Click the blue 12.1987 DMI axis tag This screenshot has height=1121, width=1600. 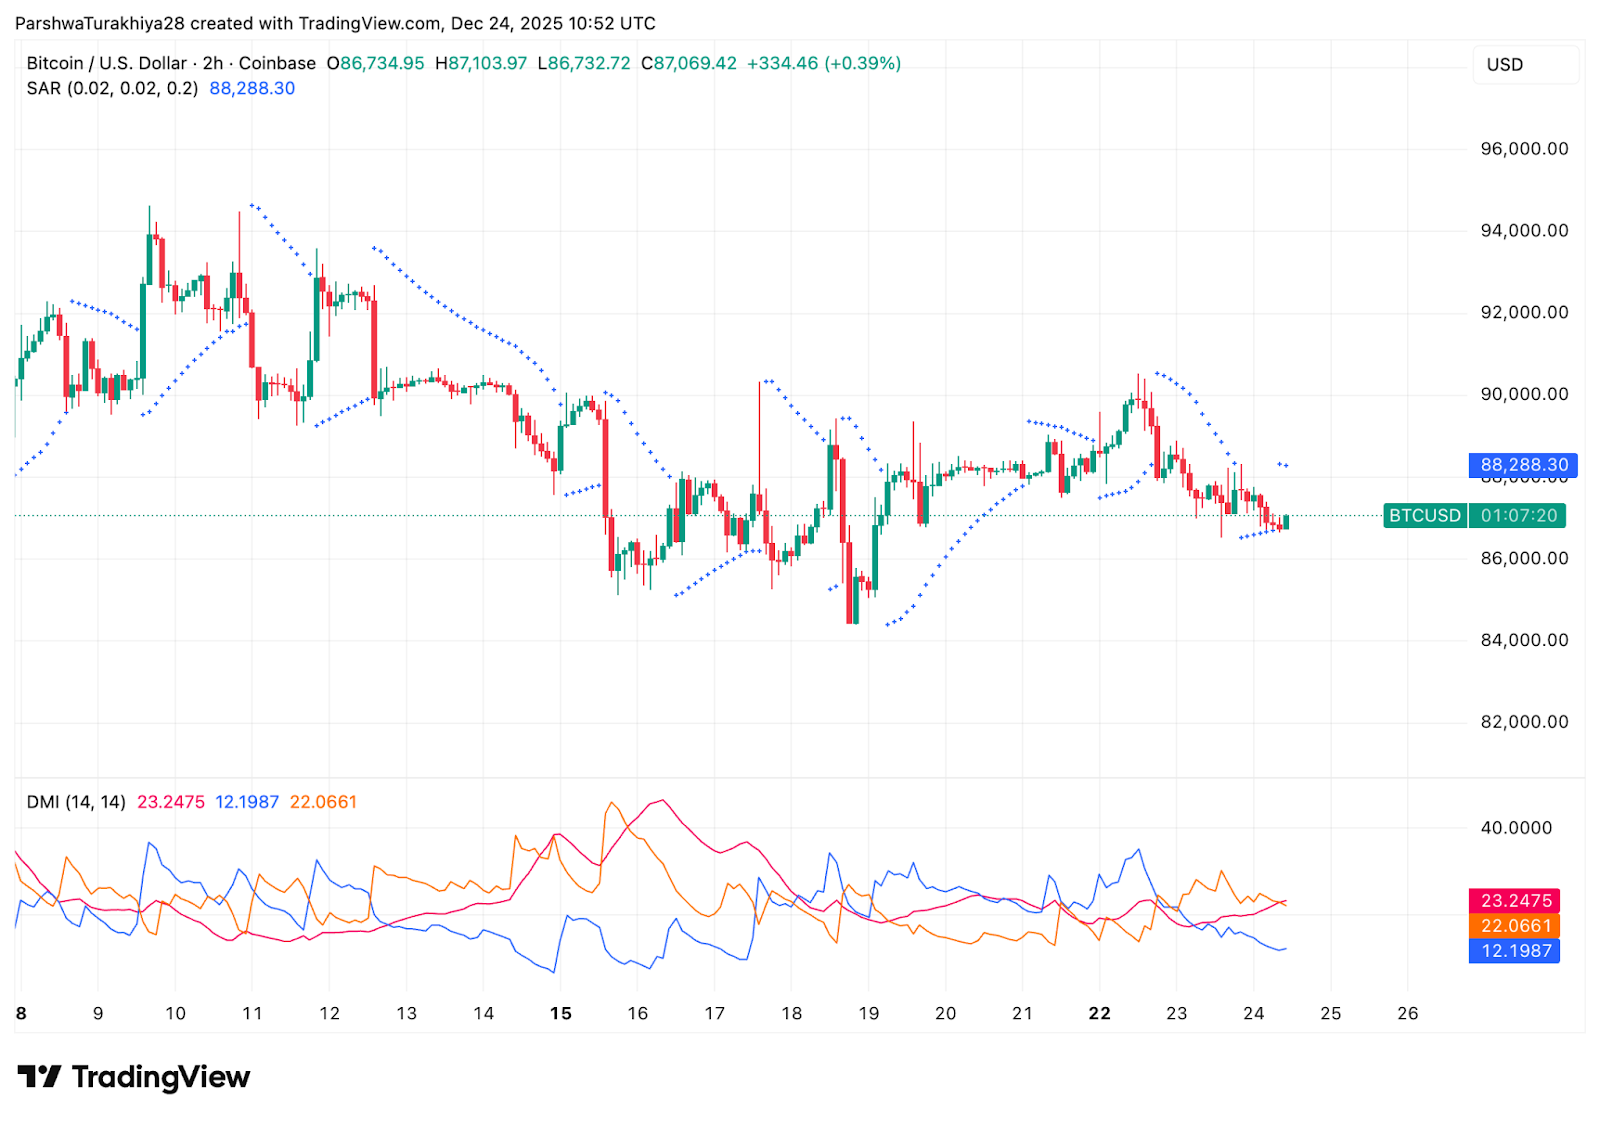tap(1515, 951)
